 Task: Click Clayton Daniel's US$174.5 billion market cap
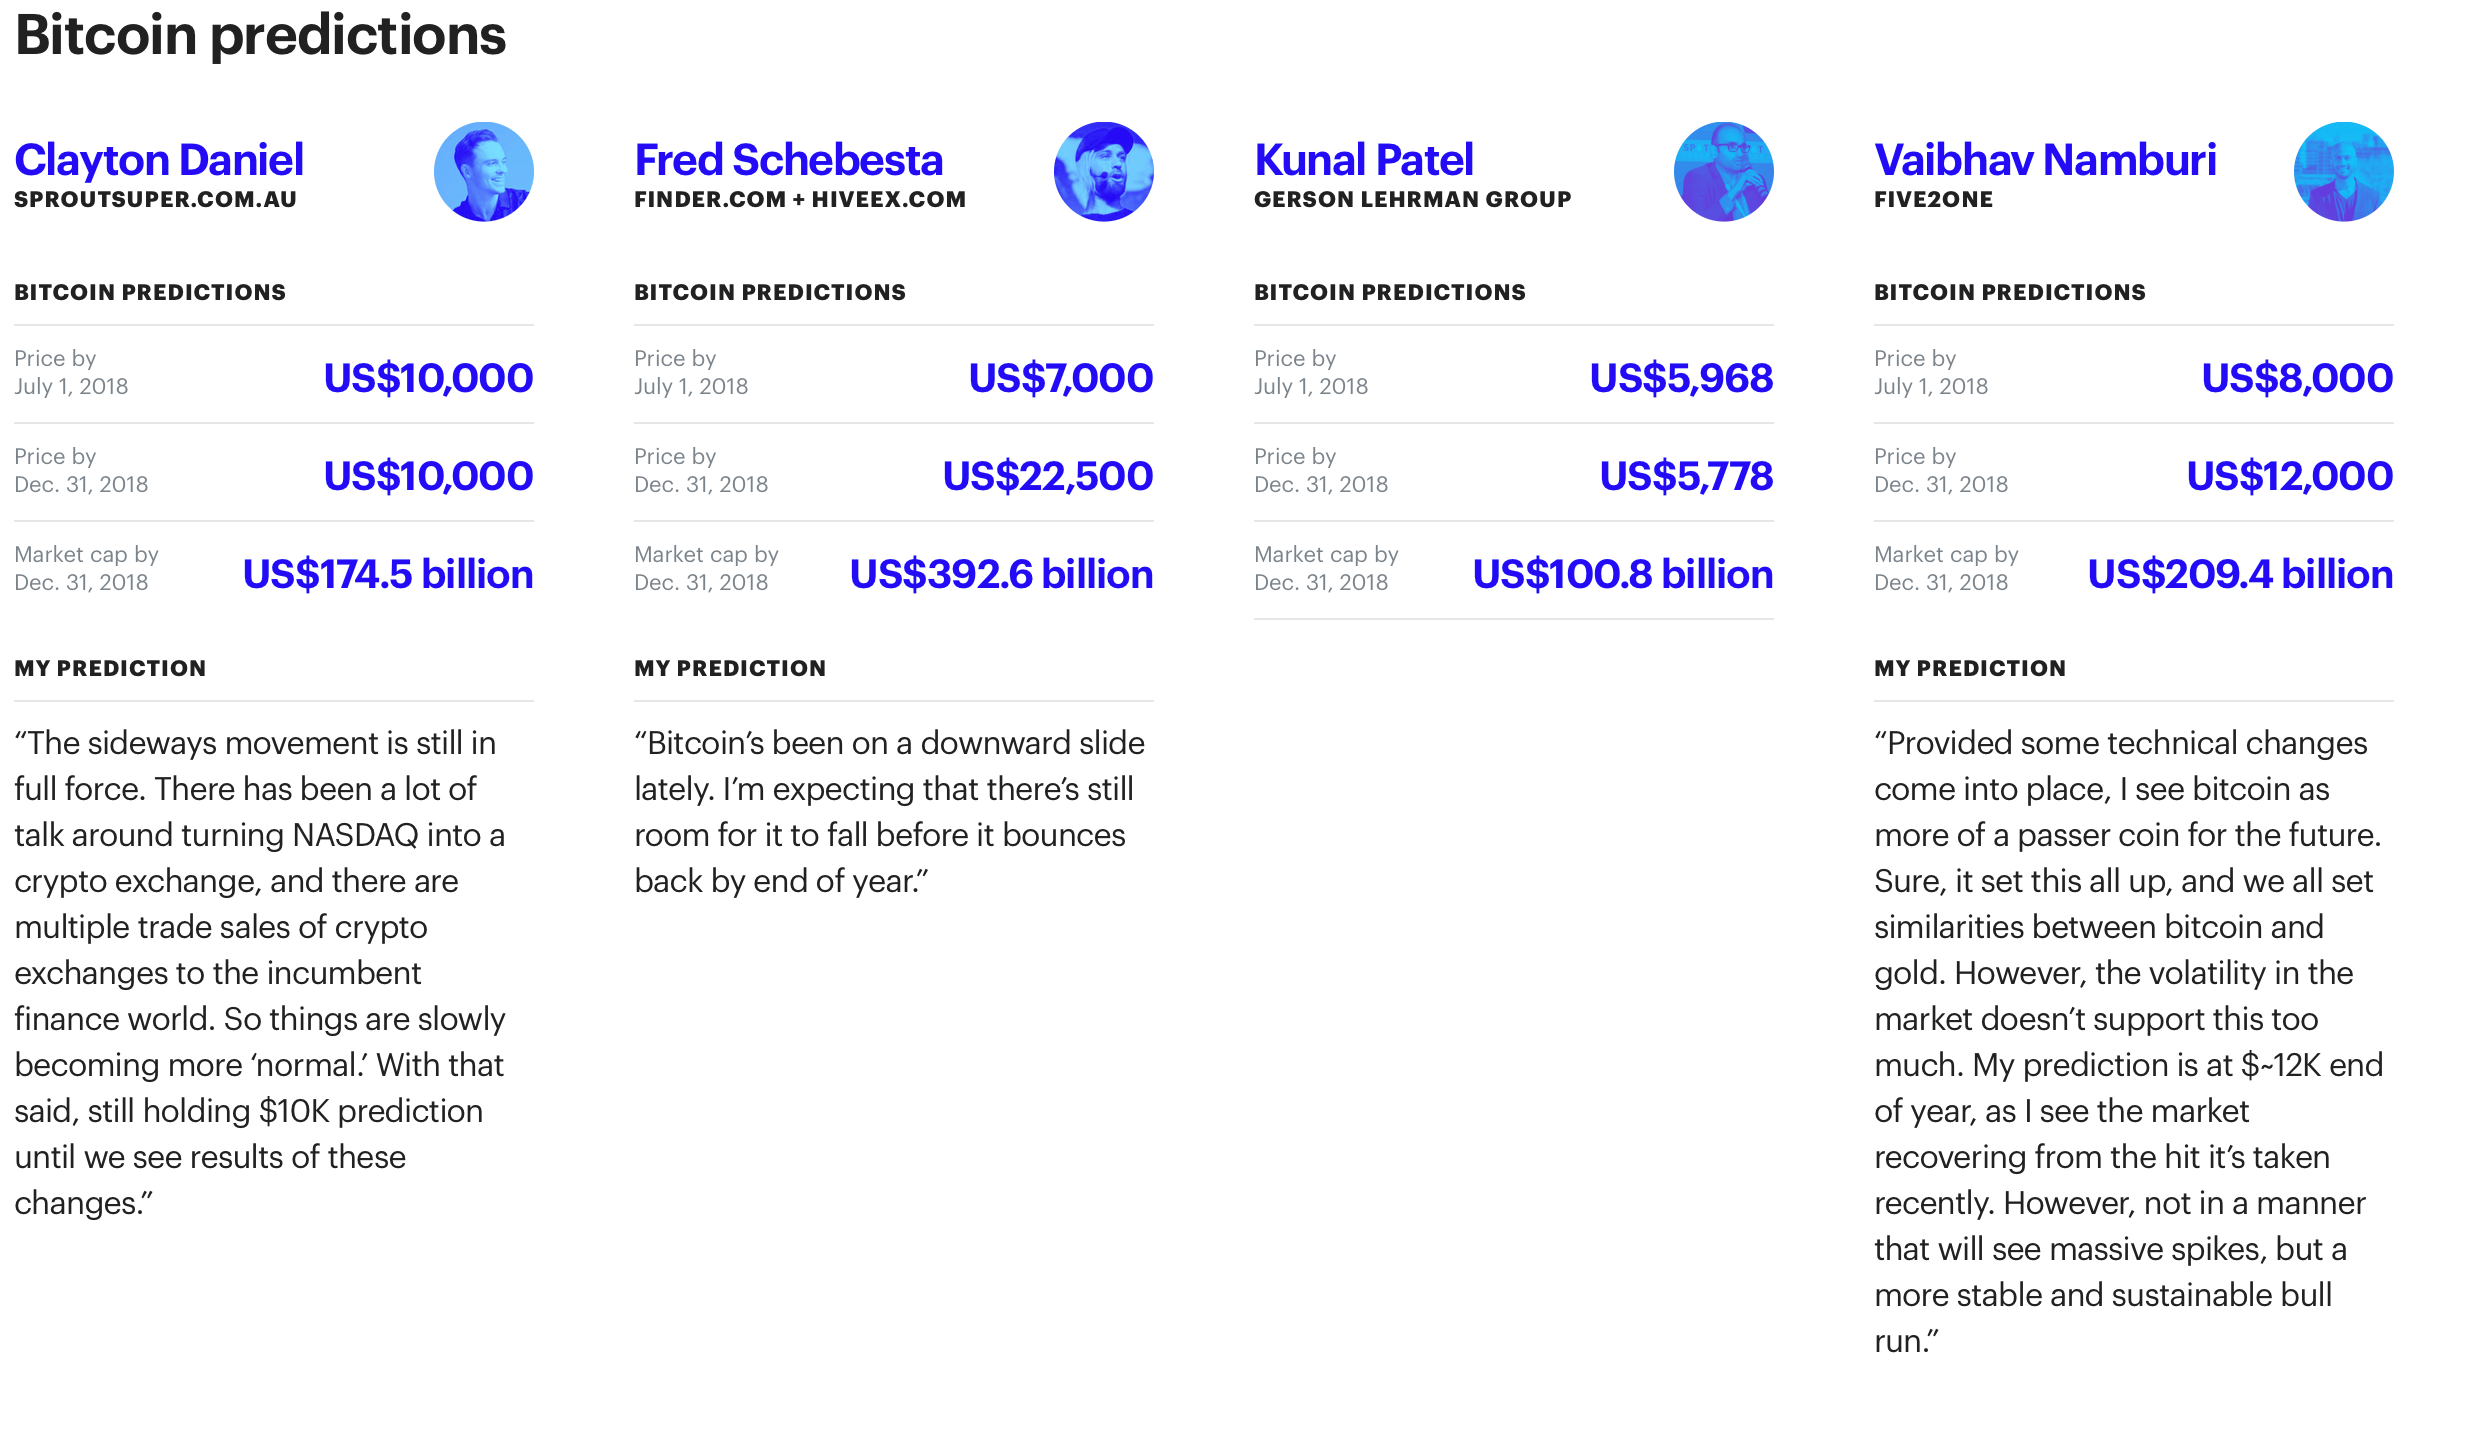click(387, 574)
